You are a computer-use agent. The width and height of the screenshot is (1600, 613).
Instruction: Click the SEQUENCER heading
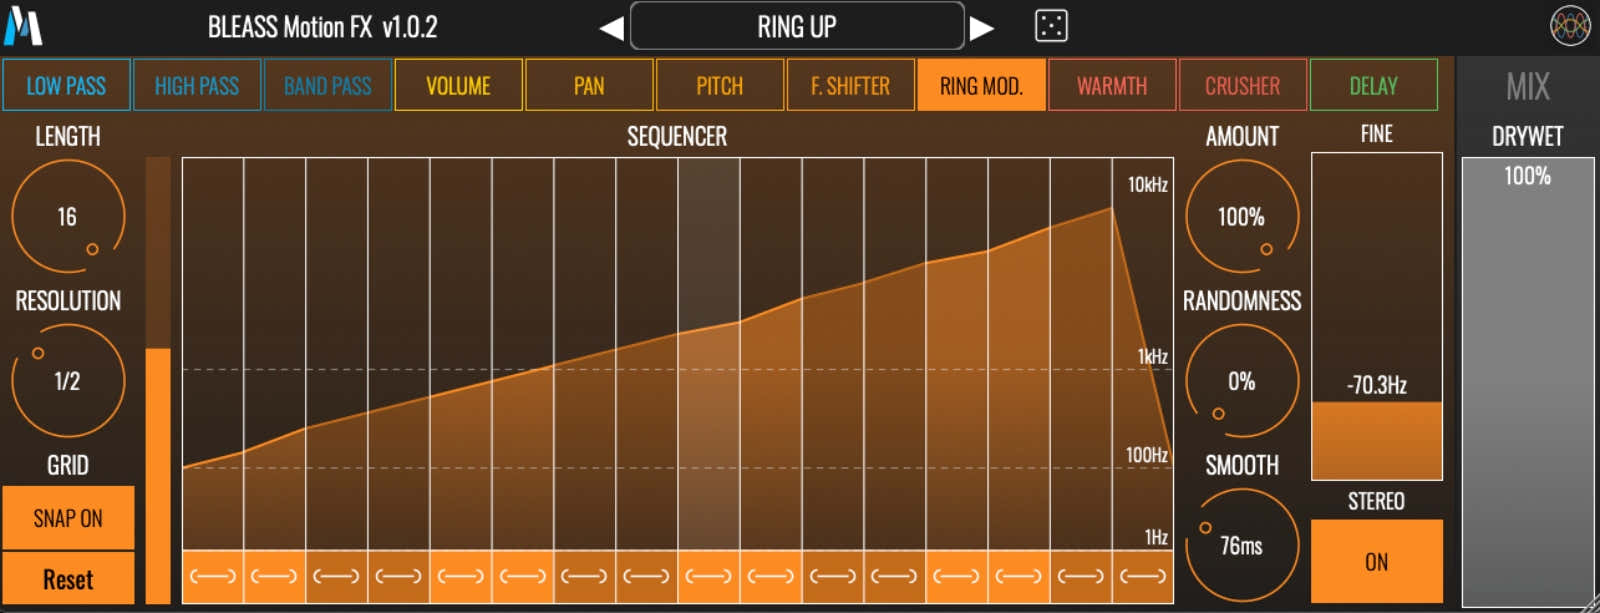[x=677, y=136]
